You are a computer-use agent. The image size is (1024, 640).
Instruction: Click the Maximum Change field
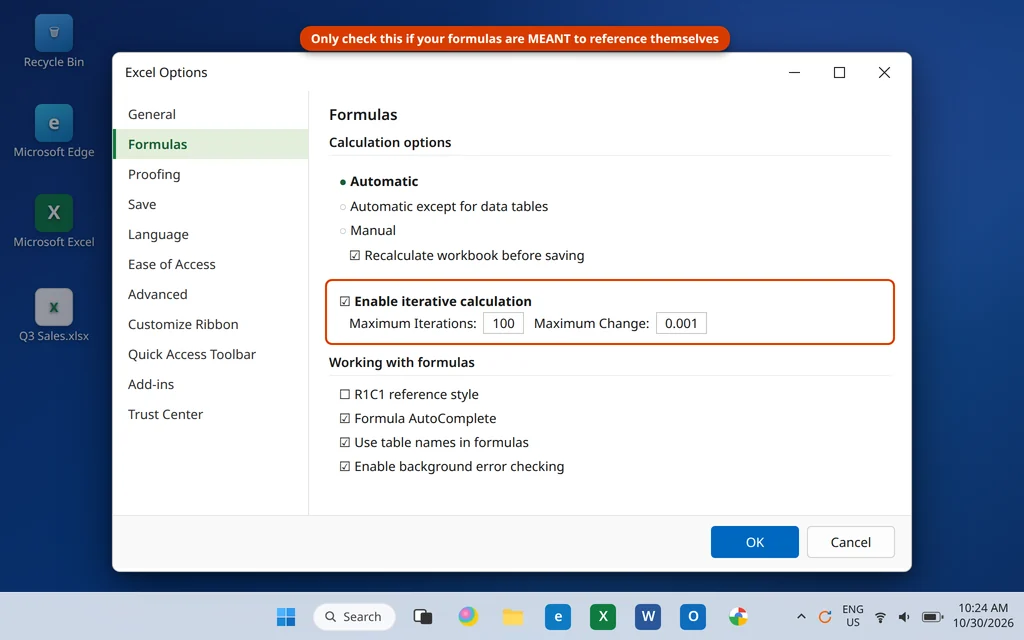click(x=681, y=323)
